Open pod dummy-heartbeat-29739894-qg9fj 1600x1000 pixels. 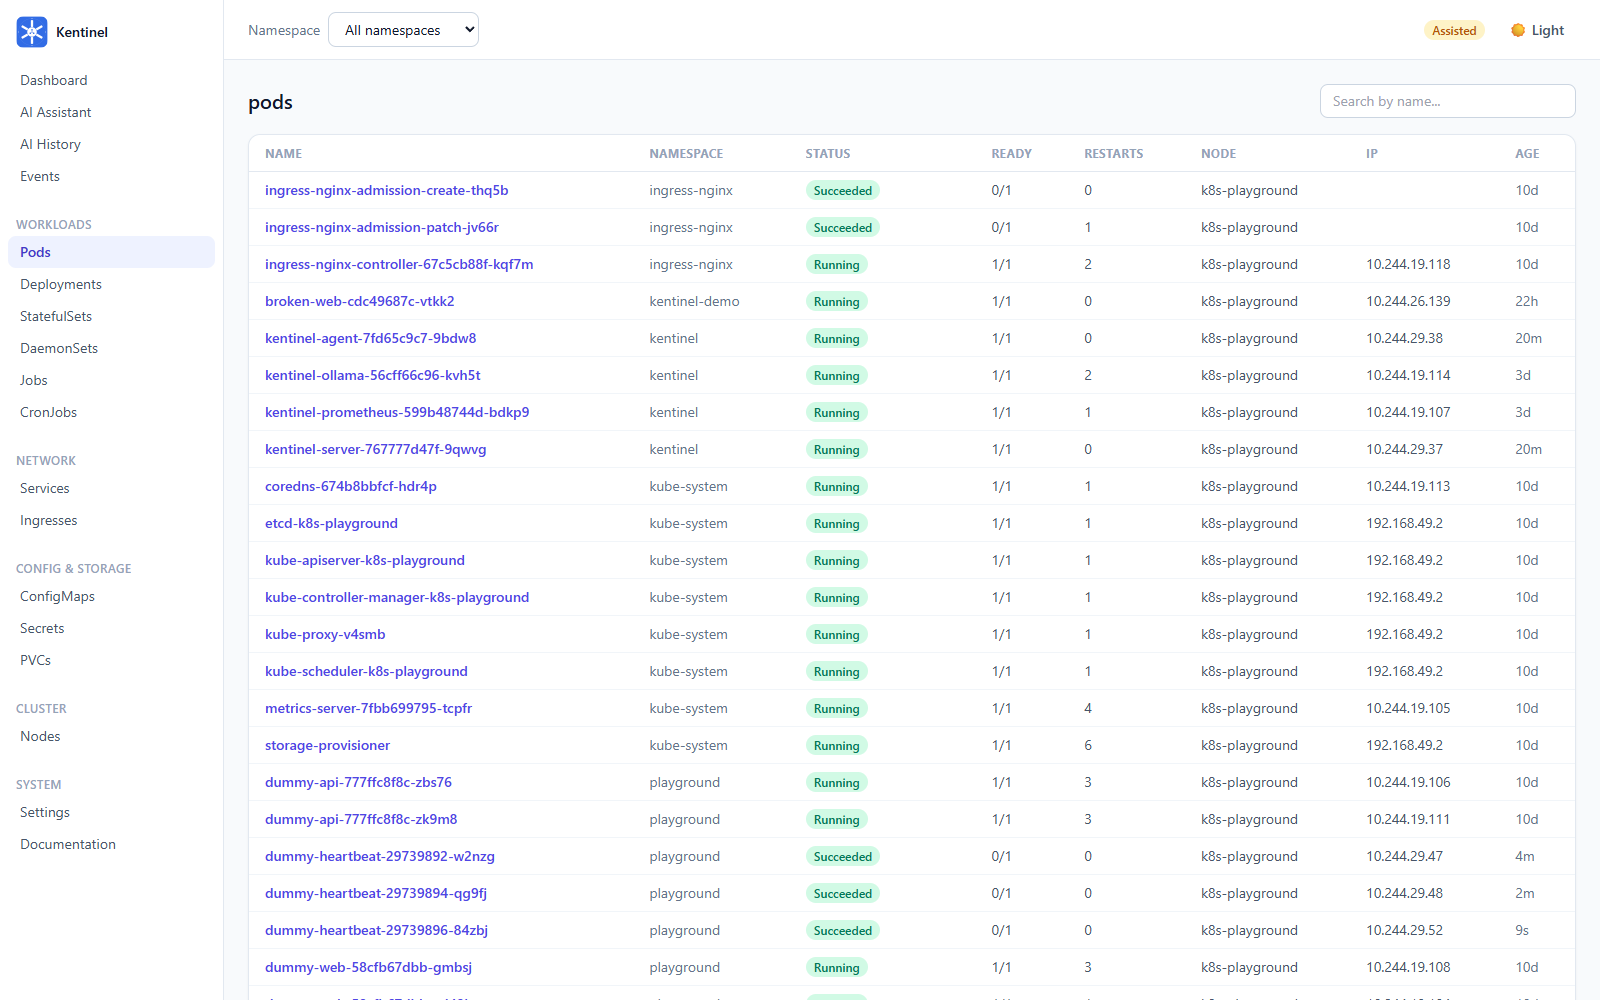pyautogui.click(x=376, y=893)
